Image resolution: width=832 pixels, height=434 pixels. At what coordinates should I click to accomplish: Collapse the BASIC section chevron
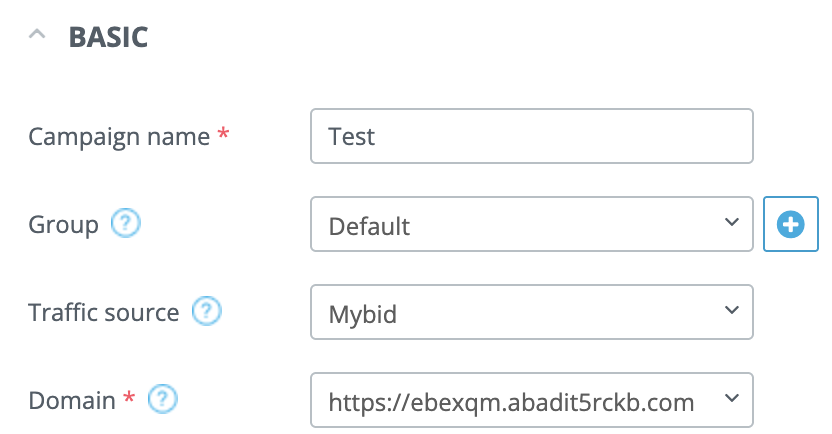point(38,37)
